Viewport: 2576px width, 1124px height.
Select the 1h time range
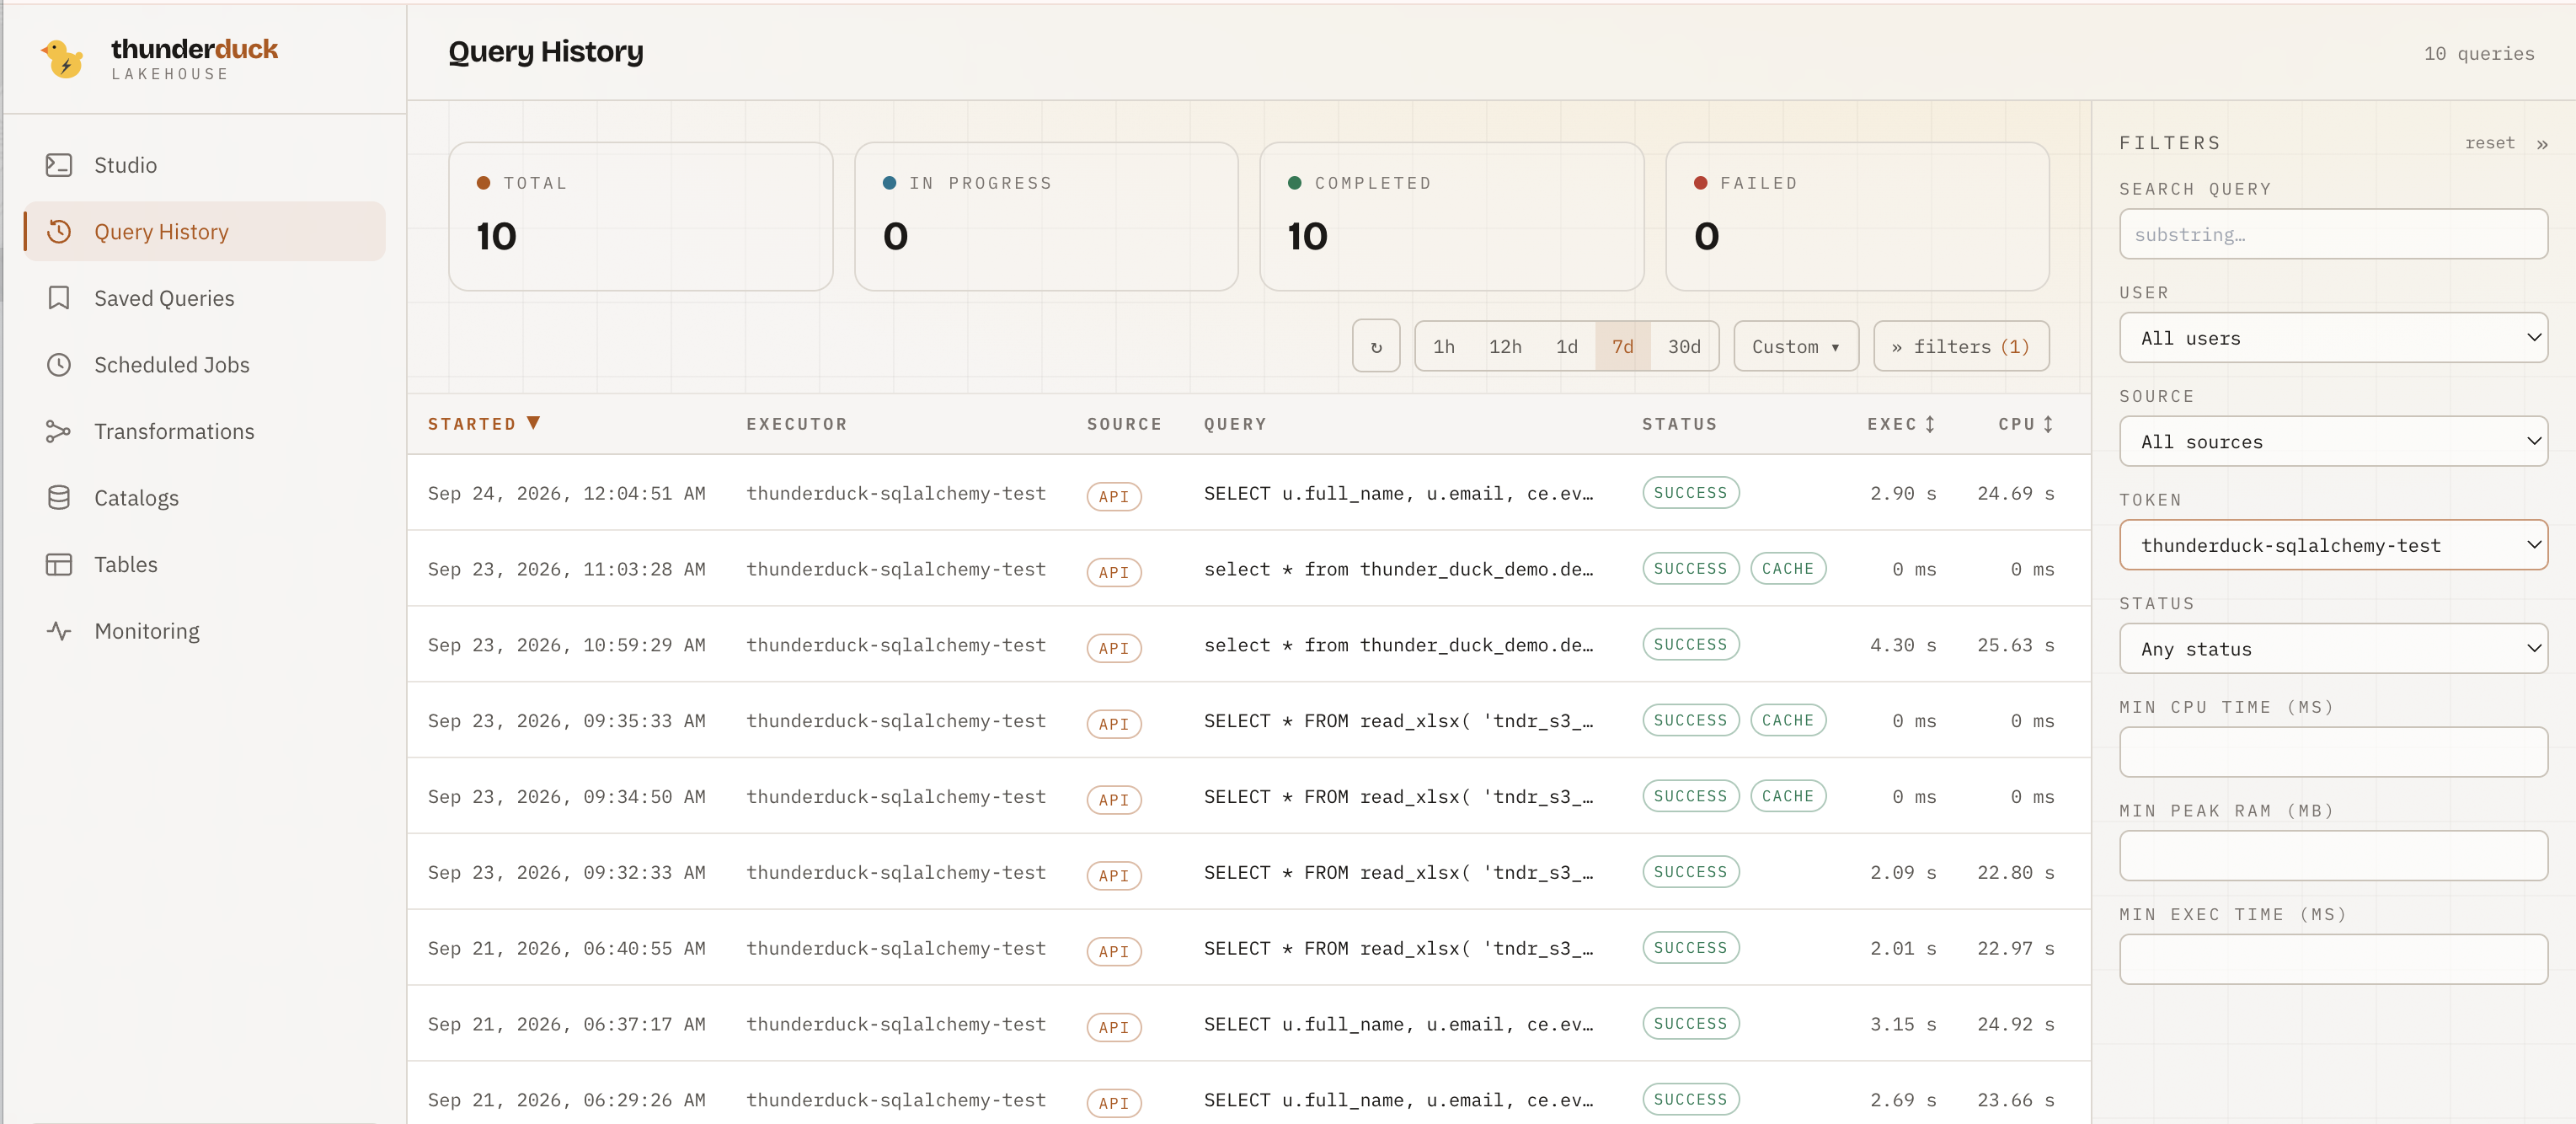1443,346
